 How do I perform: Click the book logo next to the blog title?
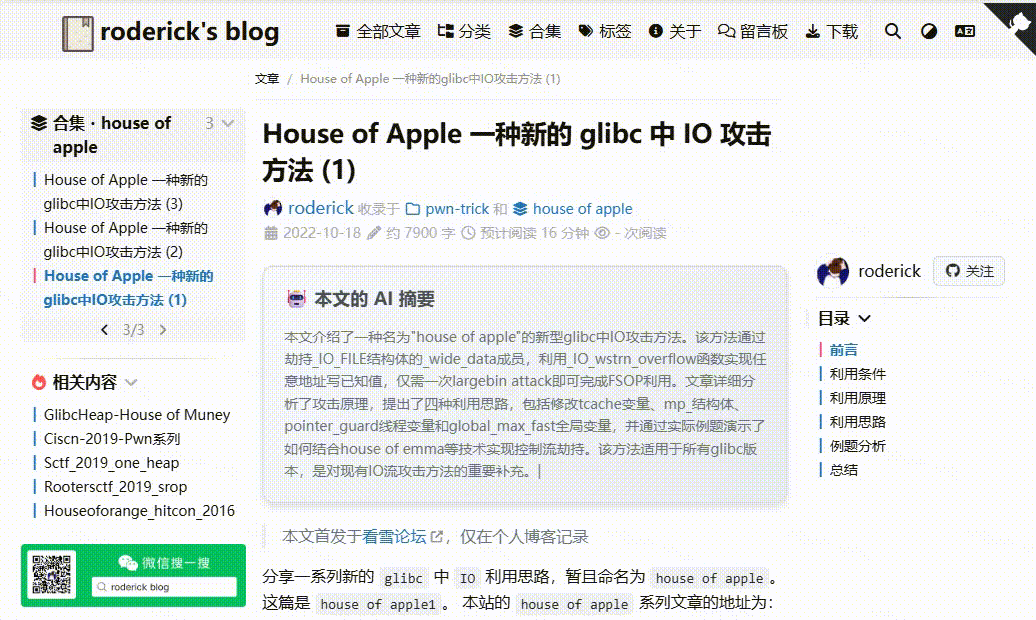click(78, 33)
